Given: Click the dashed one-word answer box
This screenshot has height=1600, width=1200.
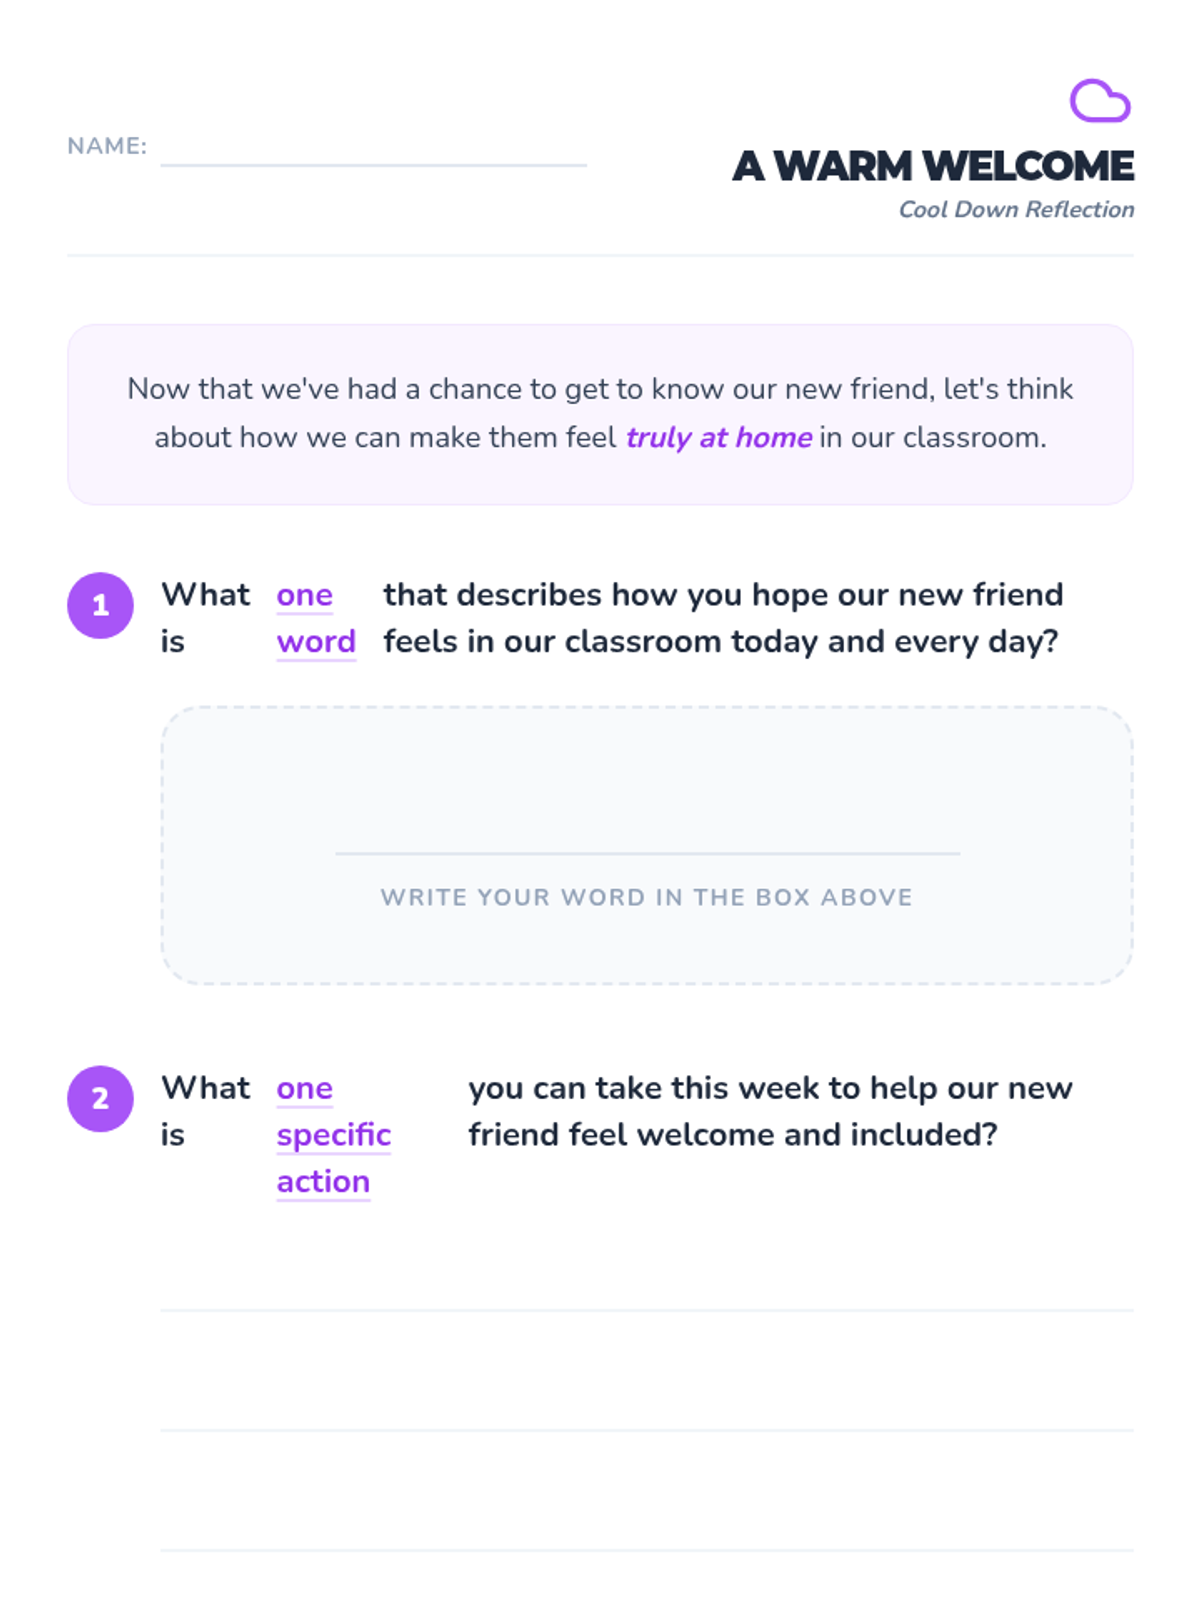Looking at the screenshot, I should [647, 846].
